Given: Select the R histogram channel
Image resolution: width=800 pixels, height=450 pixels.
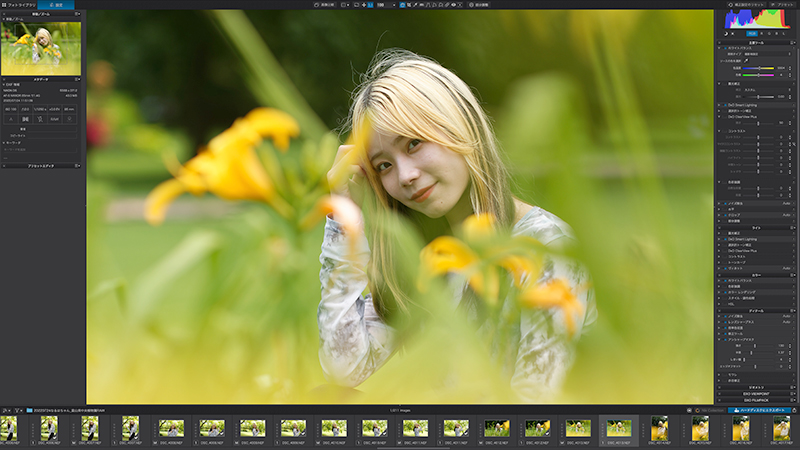Looking at the screenshot, I should tap(762, 34).
